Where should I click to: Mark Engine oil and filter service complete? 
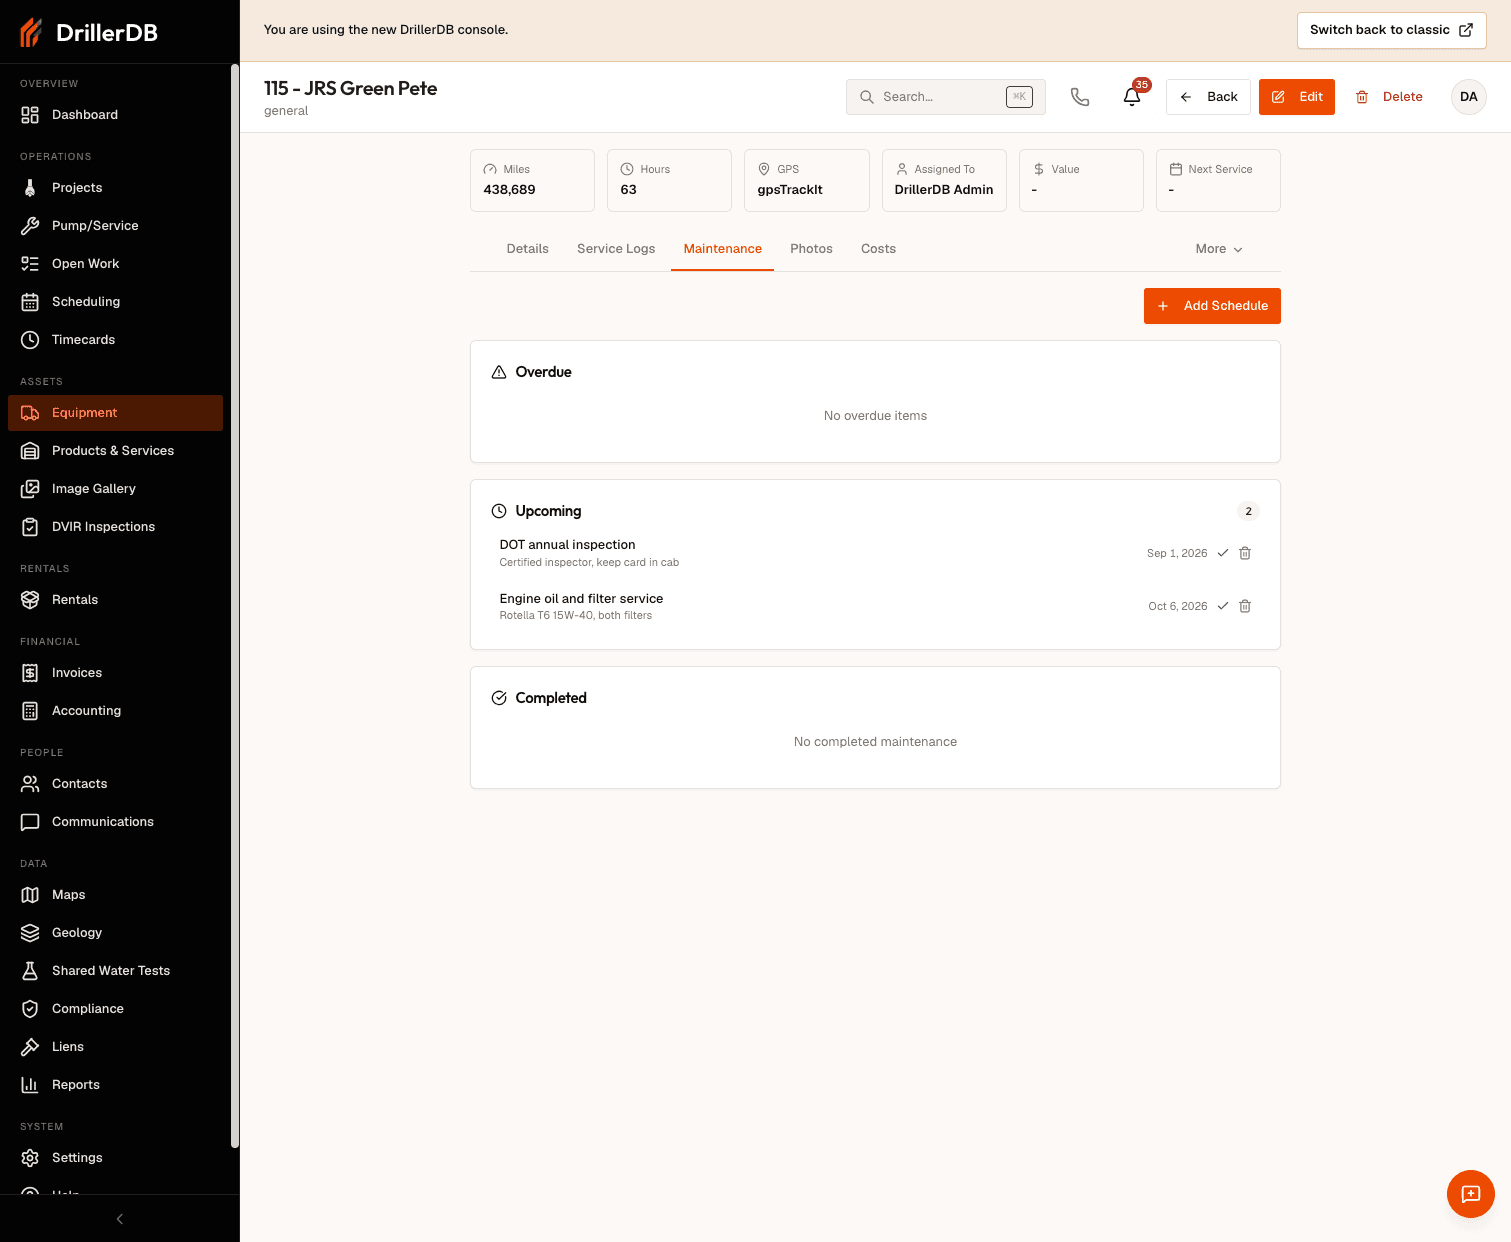click(x=1222, y=606)
